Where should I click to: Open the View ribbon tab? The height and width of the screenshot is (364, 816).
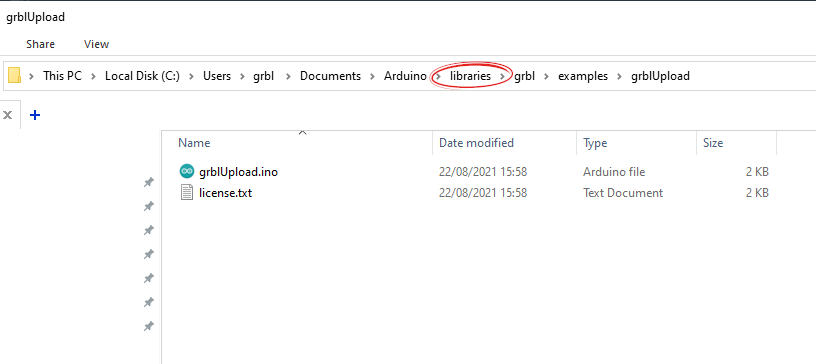pos(96,44)
